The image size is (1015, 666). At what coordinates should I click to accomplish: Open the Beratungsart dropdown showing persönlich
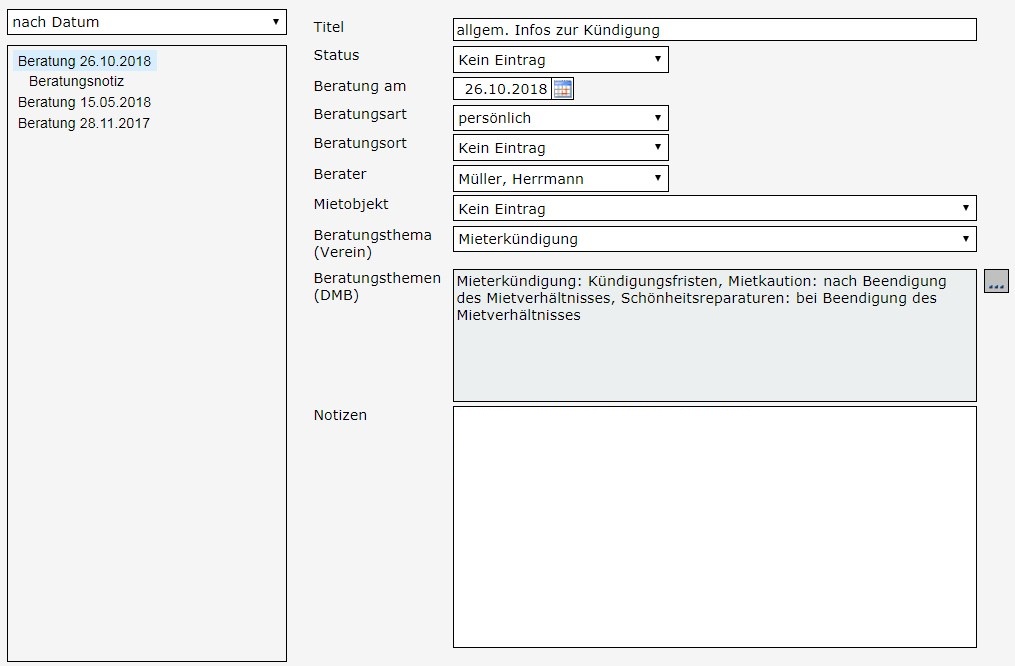click(x=561, y=118)
